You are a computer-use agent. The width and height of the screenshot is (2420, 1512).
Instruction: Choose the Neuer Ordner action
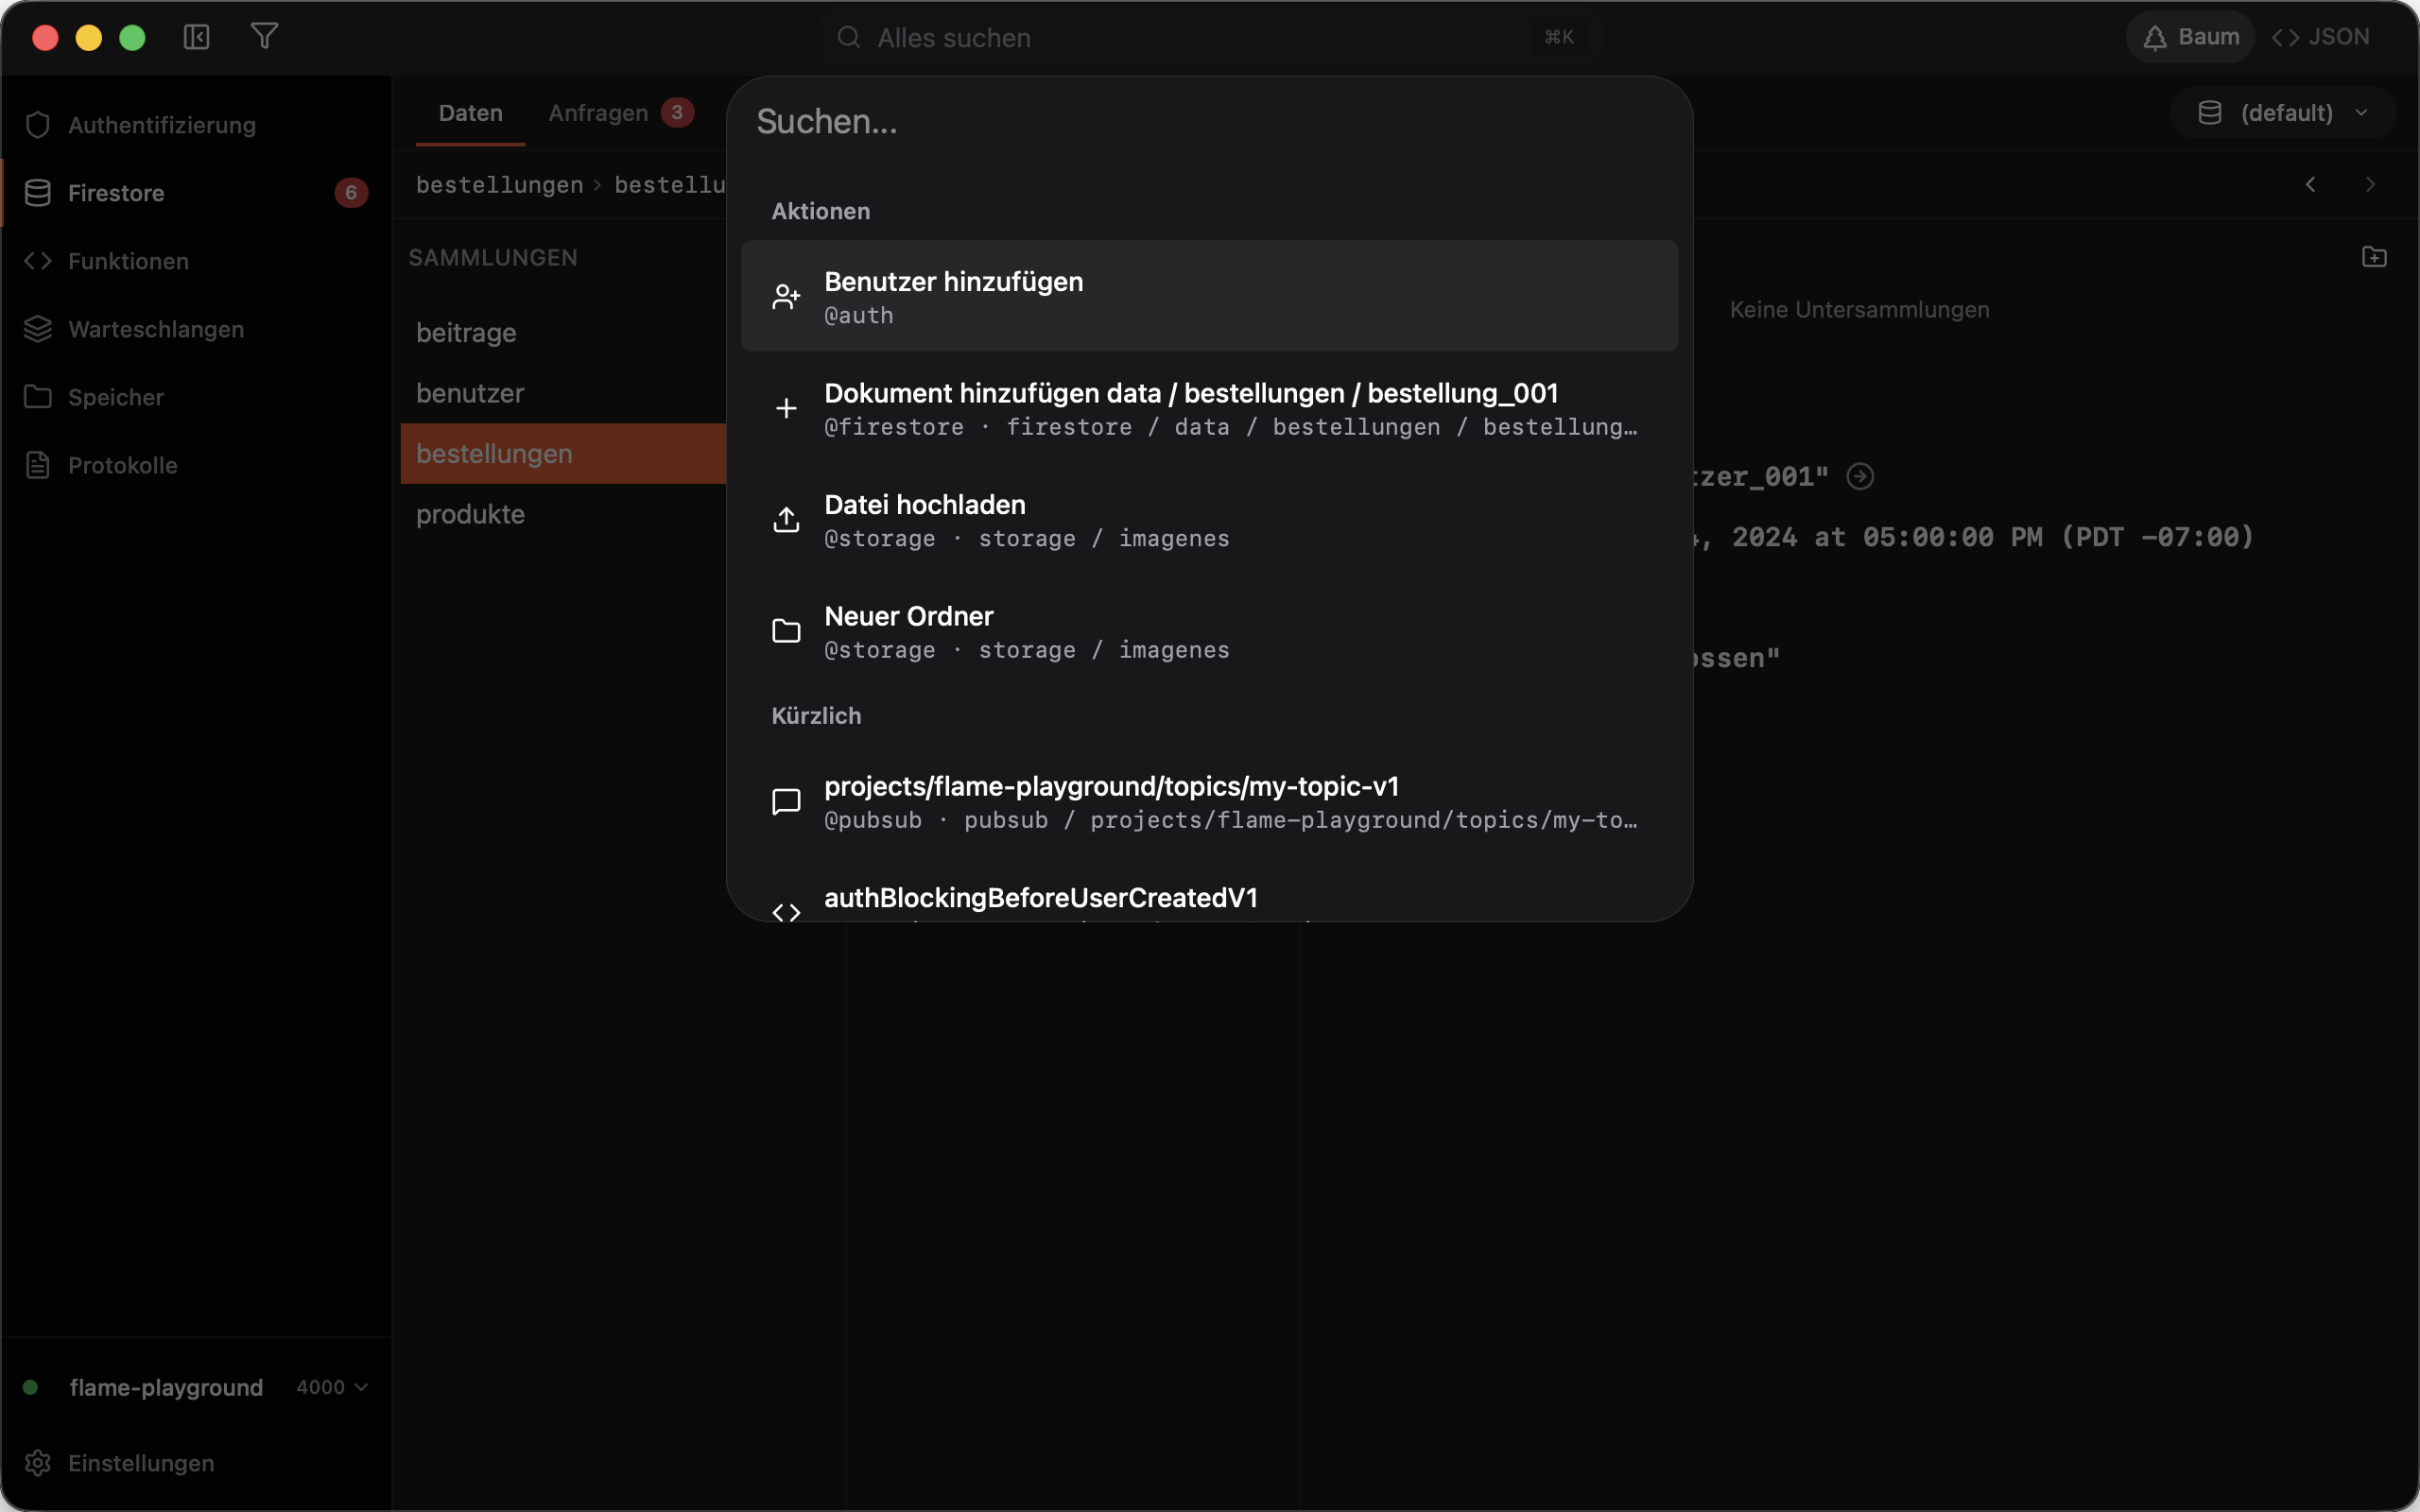point(1209,631)
